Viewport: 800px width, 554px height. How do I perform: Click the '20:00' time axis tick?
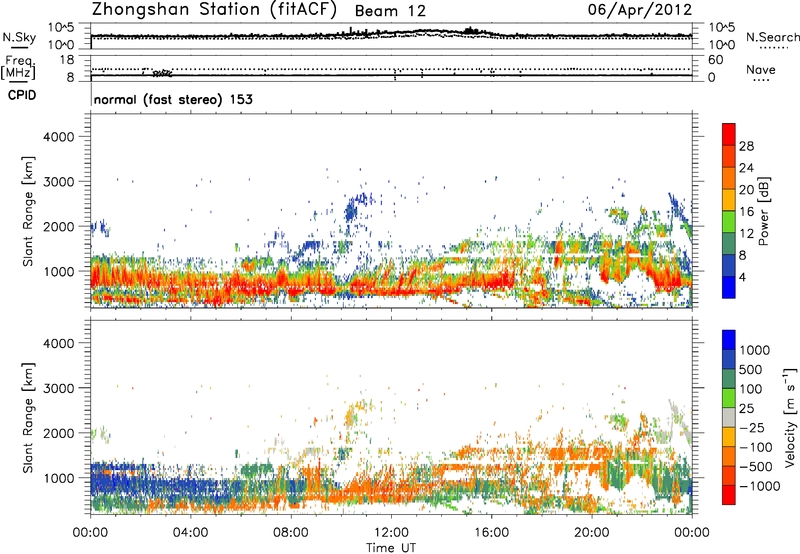point(592,533)
